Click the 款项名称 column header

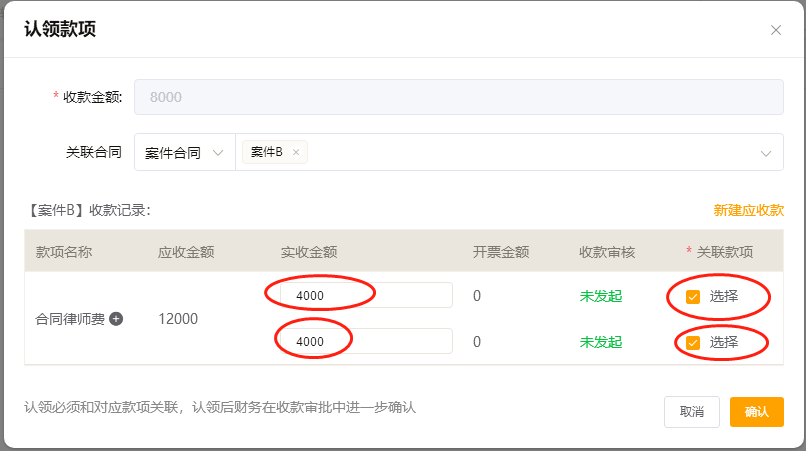click(64, 252)
